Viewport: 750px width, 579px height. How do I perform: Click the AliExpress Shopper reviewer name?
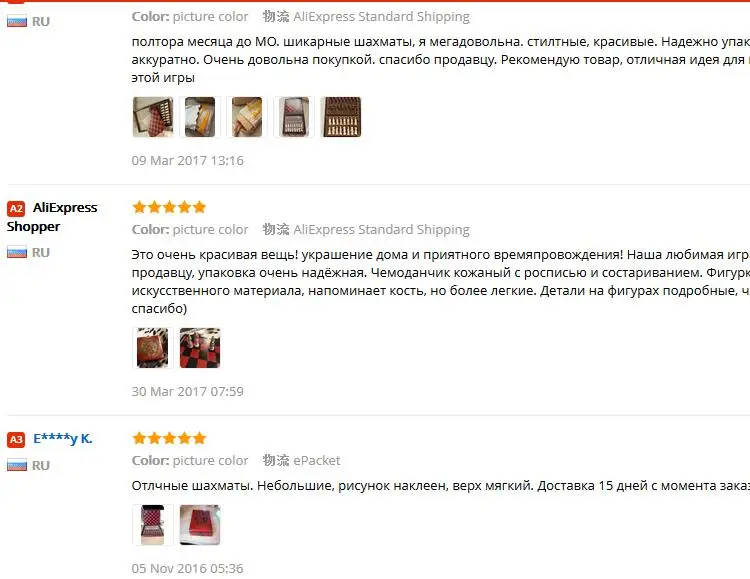pyautogui.click(x=52, y=217)
